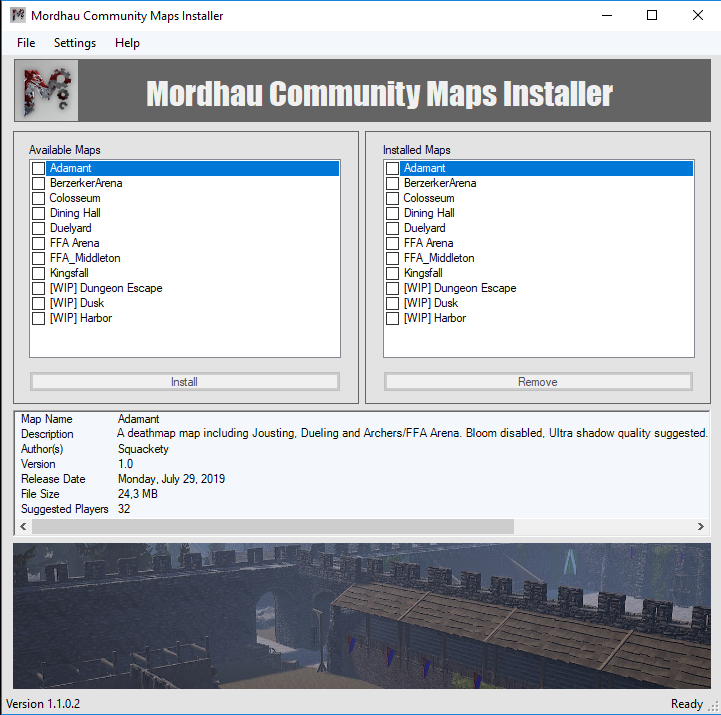Select Duelyard name in Installed Maps list
Image resolution: width=721 pixels, height=715 pixels.
[425, 228]
